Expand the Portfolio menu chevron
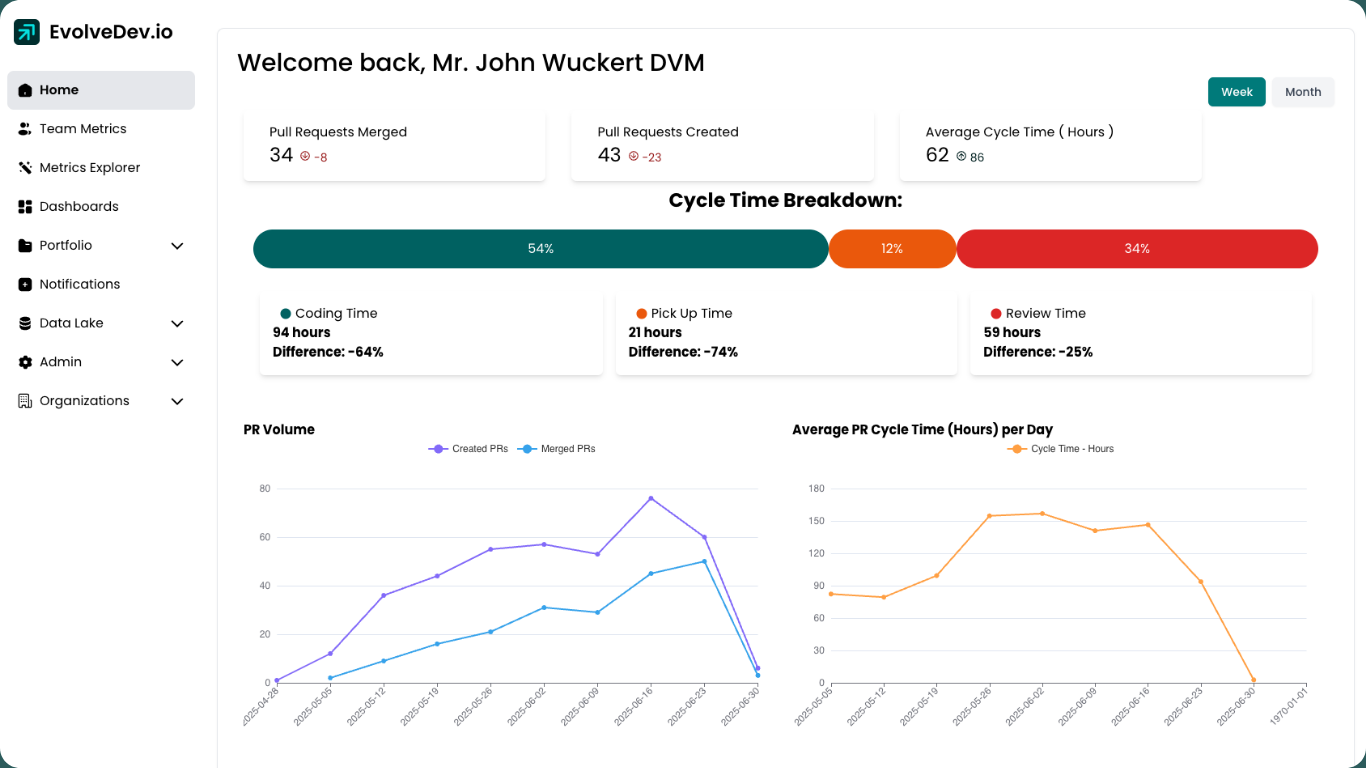 point(177,246)
